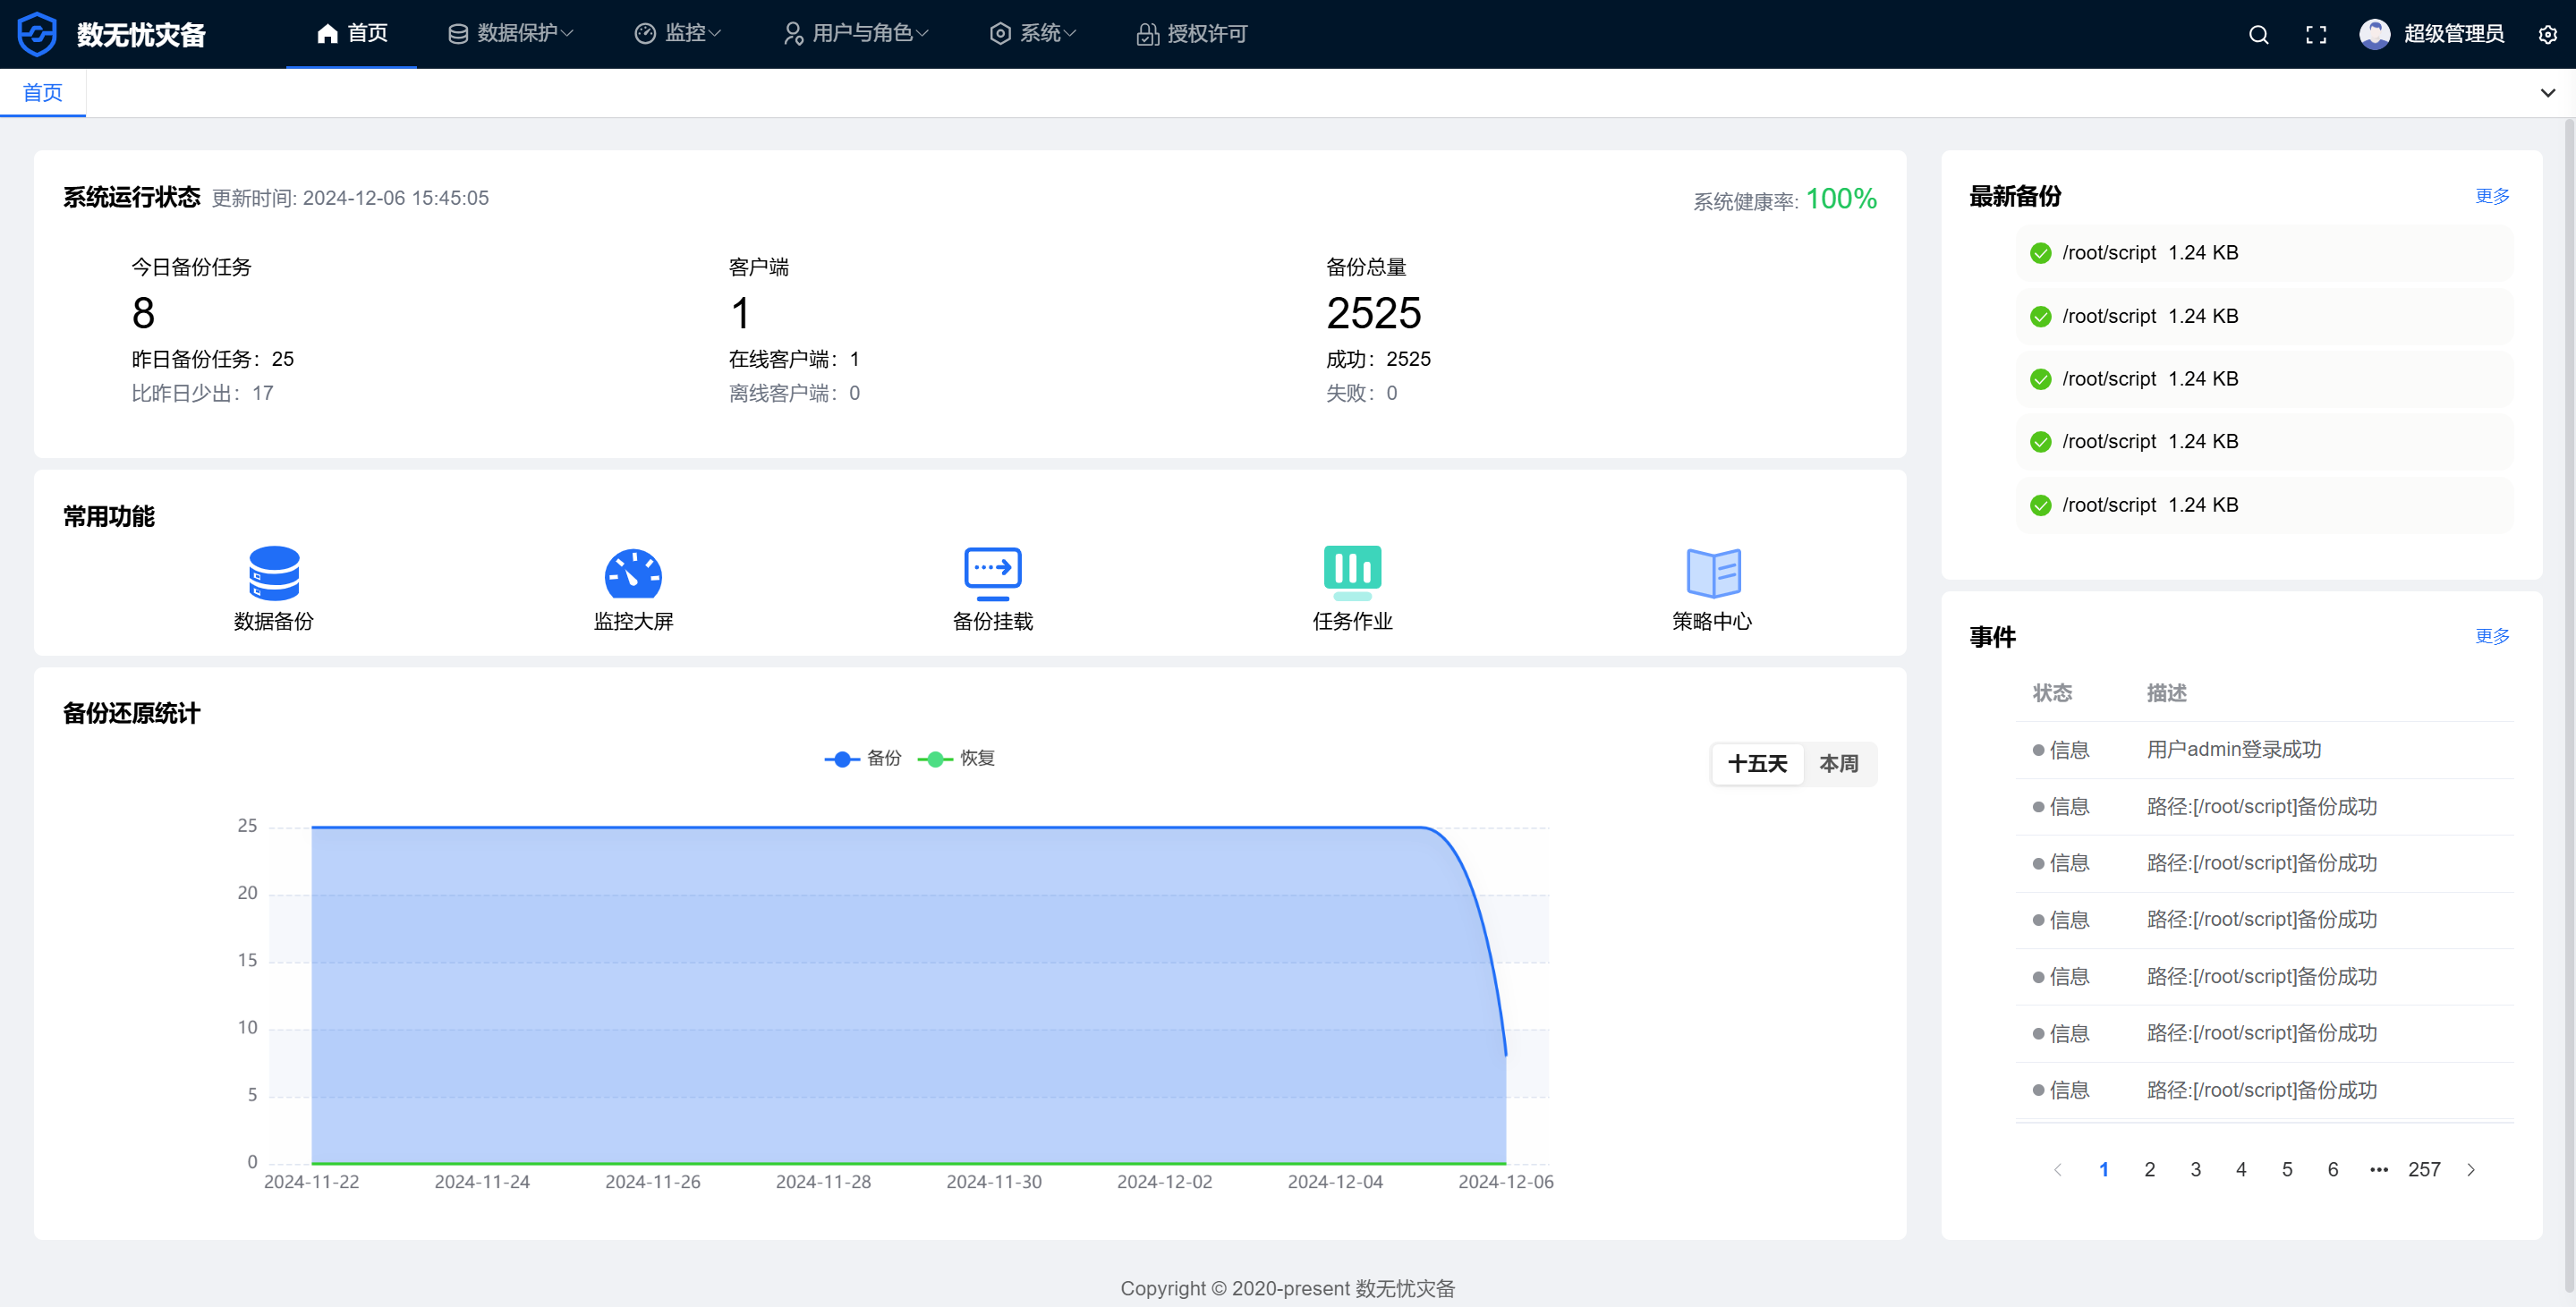This screenshot has height=1307, width=2576.
Task: Open the 备份挂载 monitor icon
Action: pos(993,573)
